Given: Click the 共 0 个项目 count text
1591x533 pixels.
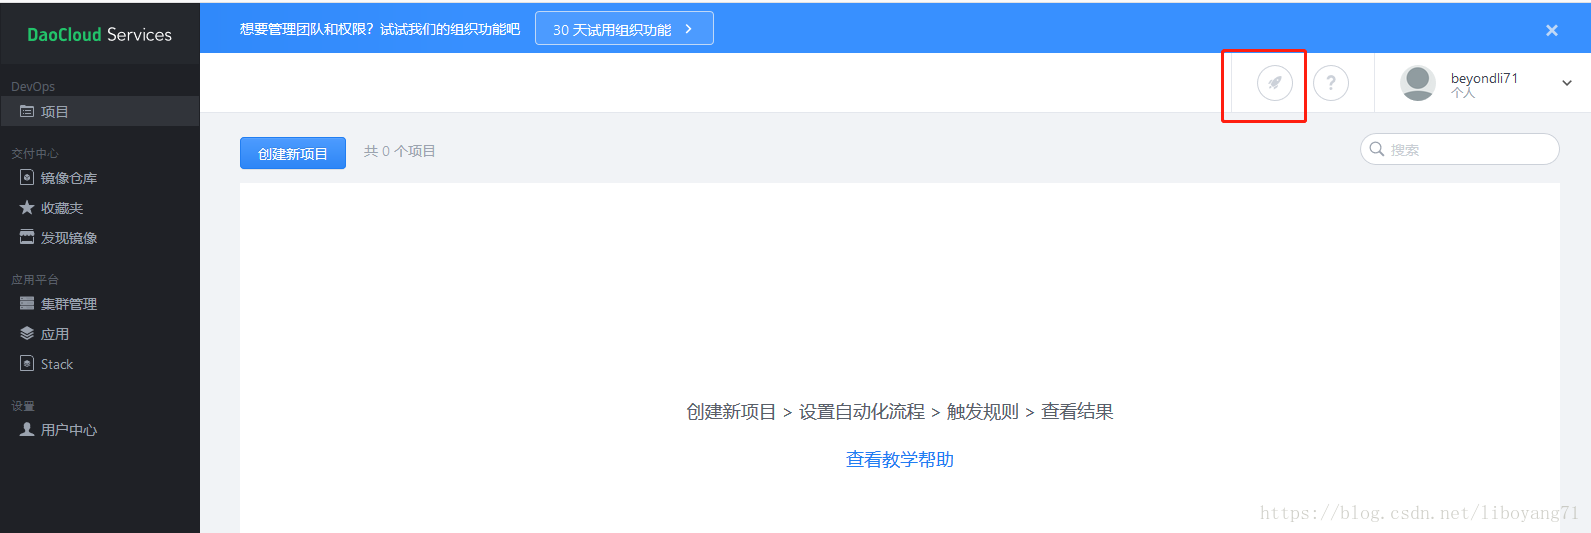Looking at the screenshot, I should tap(400, 151).
